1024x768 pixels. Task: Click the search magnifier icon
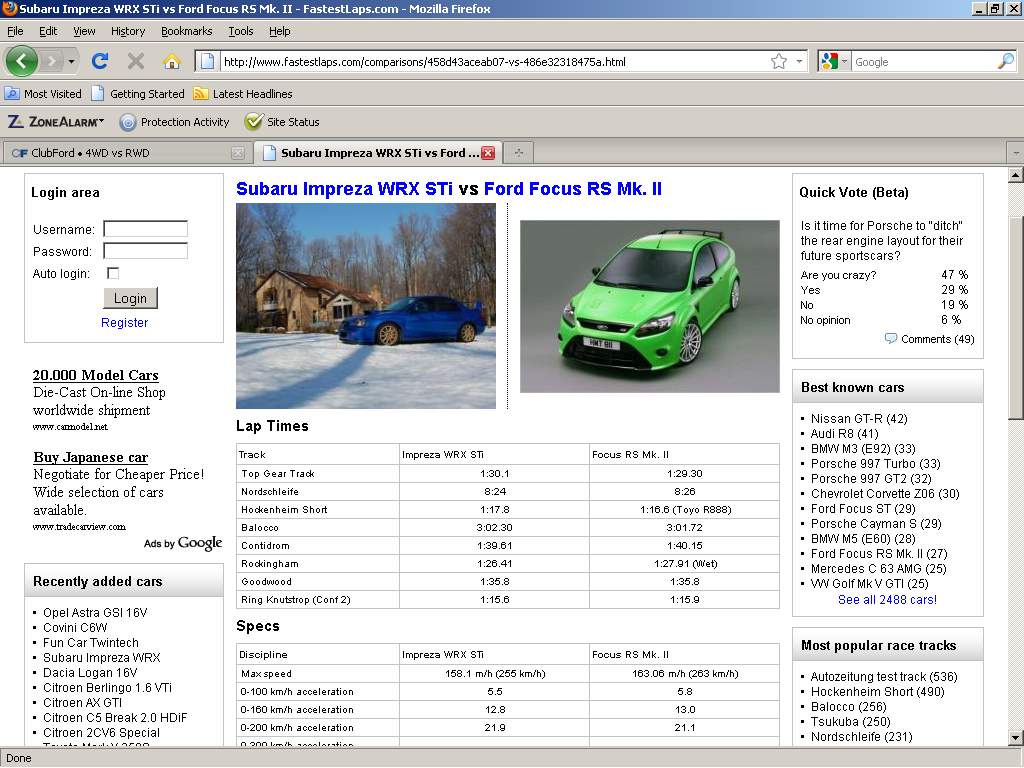[1005, 61]
